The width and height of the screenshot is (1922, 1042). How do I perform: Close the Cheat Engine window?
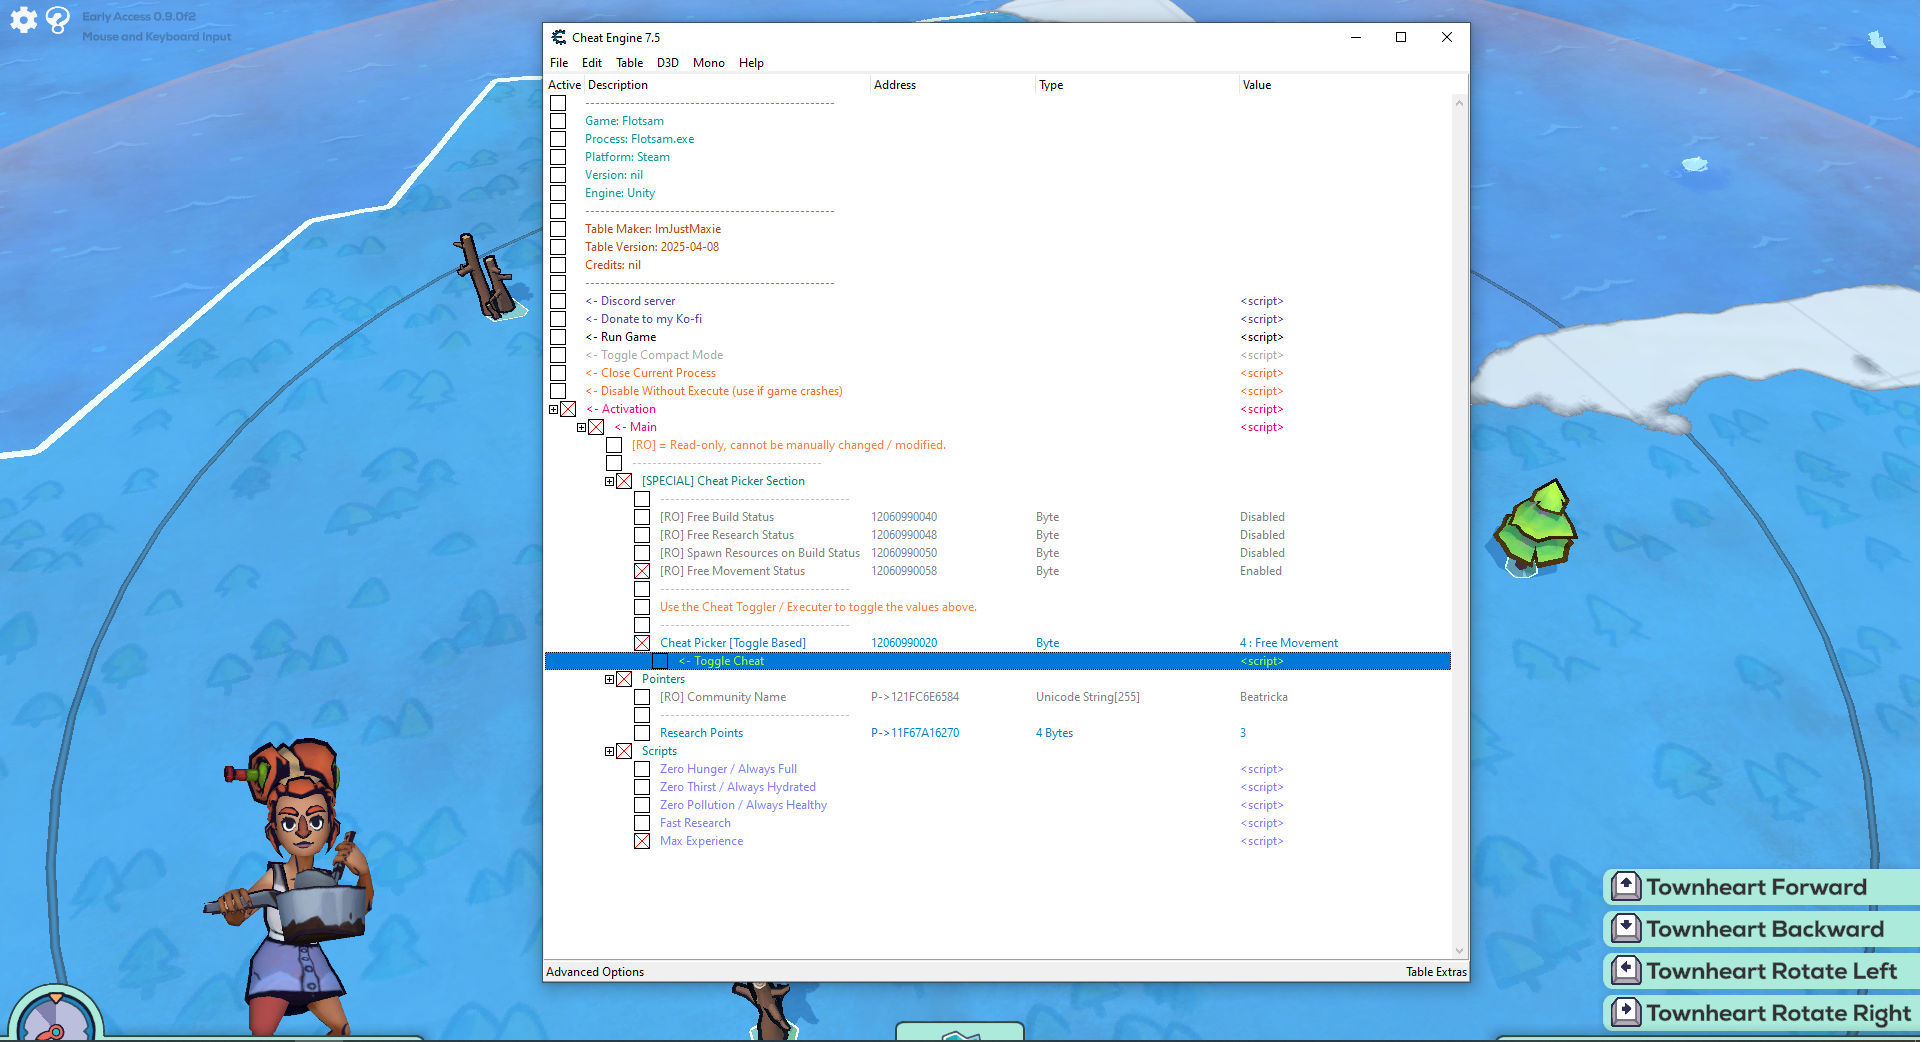click(x=1446, y=37)
